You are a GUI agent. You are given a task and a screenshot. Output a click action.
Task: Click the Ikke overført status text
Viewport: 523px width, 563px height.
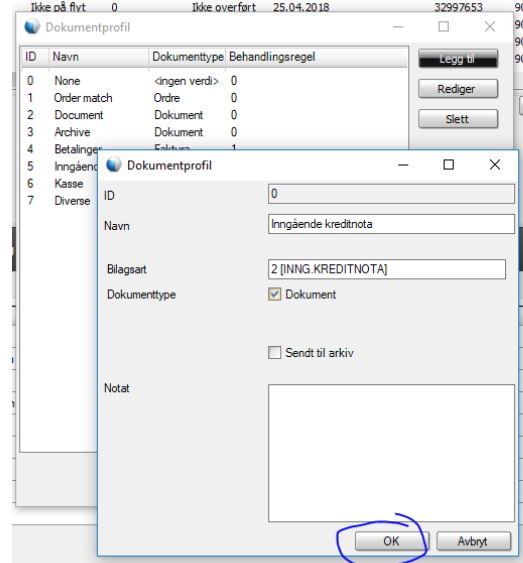(x=224, y=7)
